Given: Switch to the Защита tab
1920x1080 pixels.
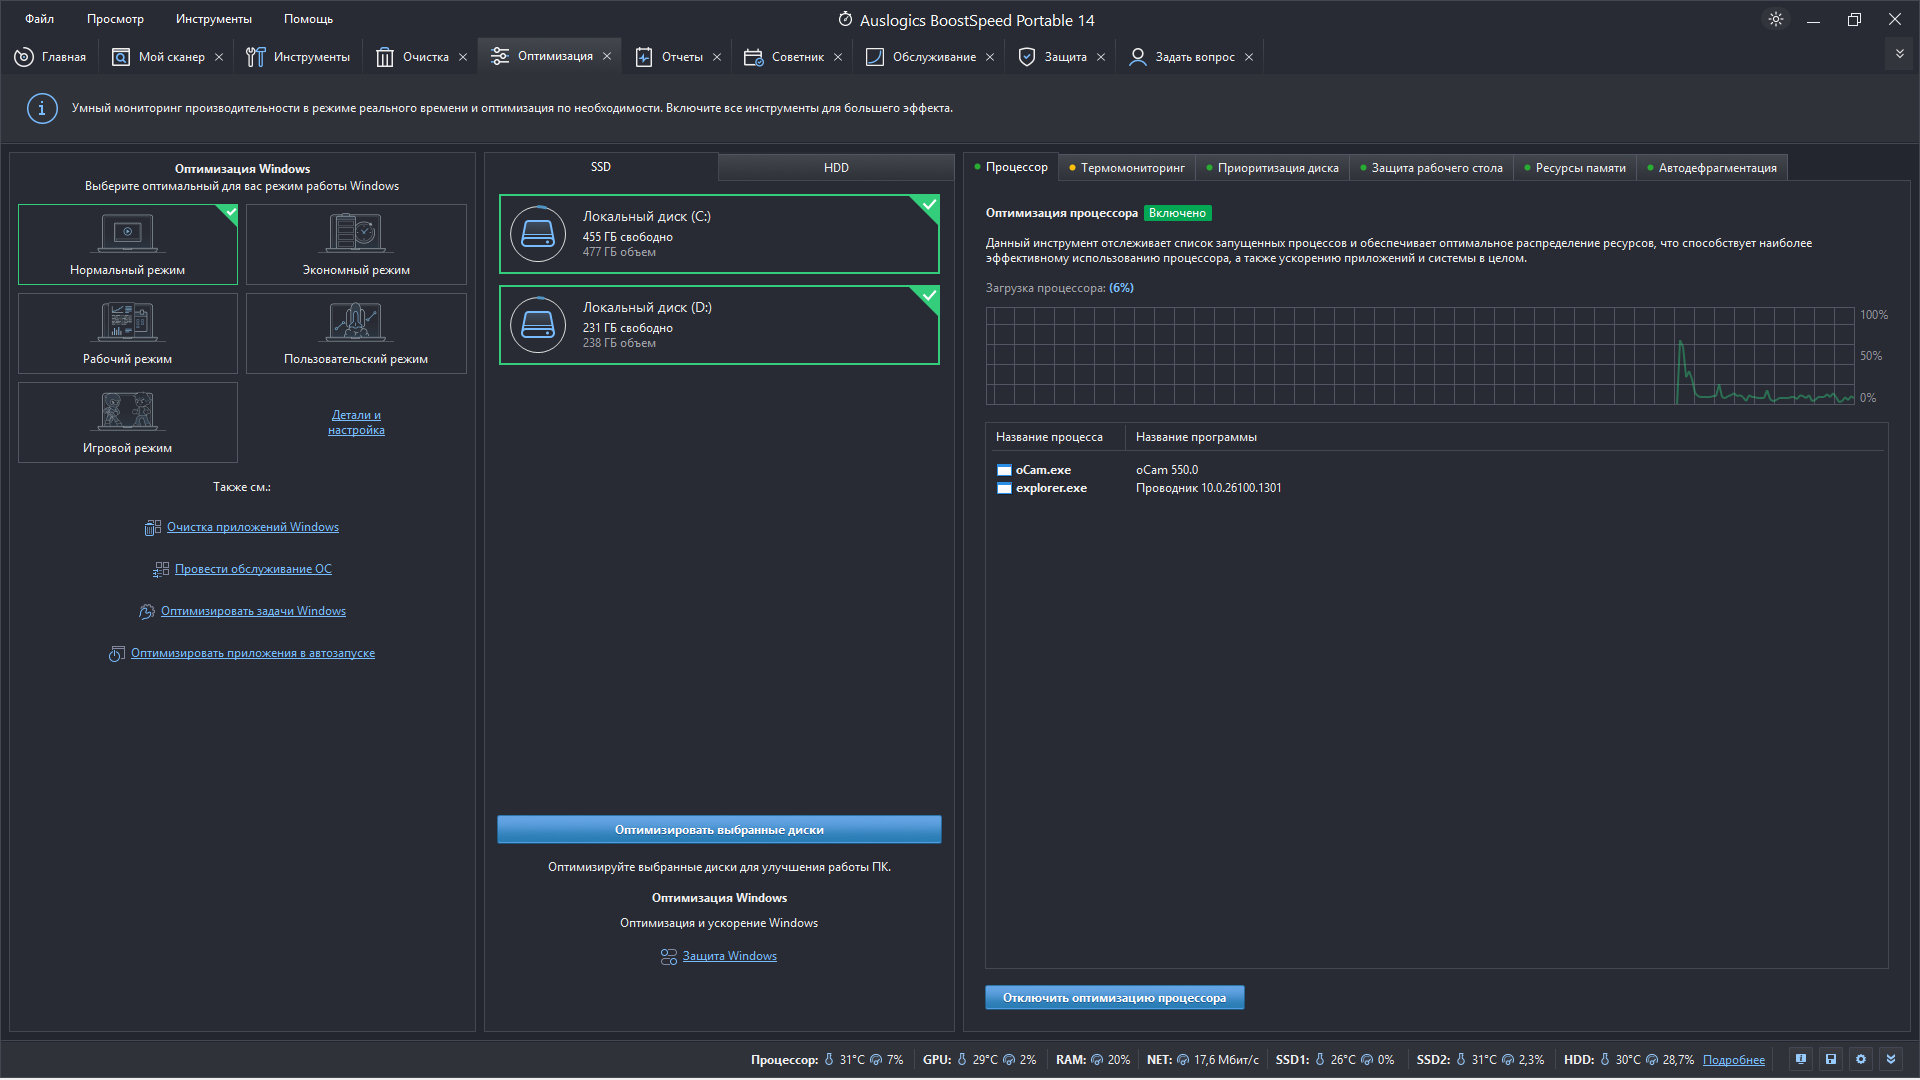Looking at the screenshot, I should click(1053, 57).
